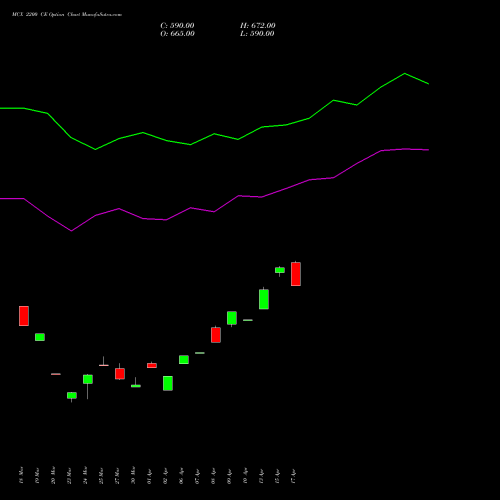500x500 pixels.
Task: Select the low value L: 590.00
Action: tap(257, 34)
